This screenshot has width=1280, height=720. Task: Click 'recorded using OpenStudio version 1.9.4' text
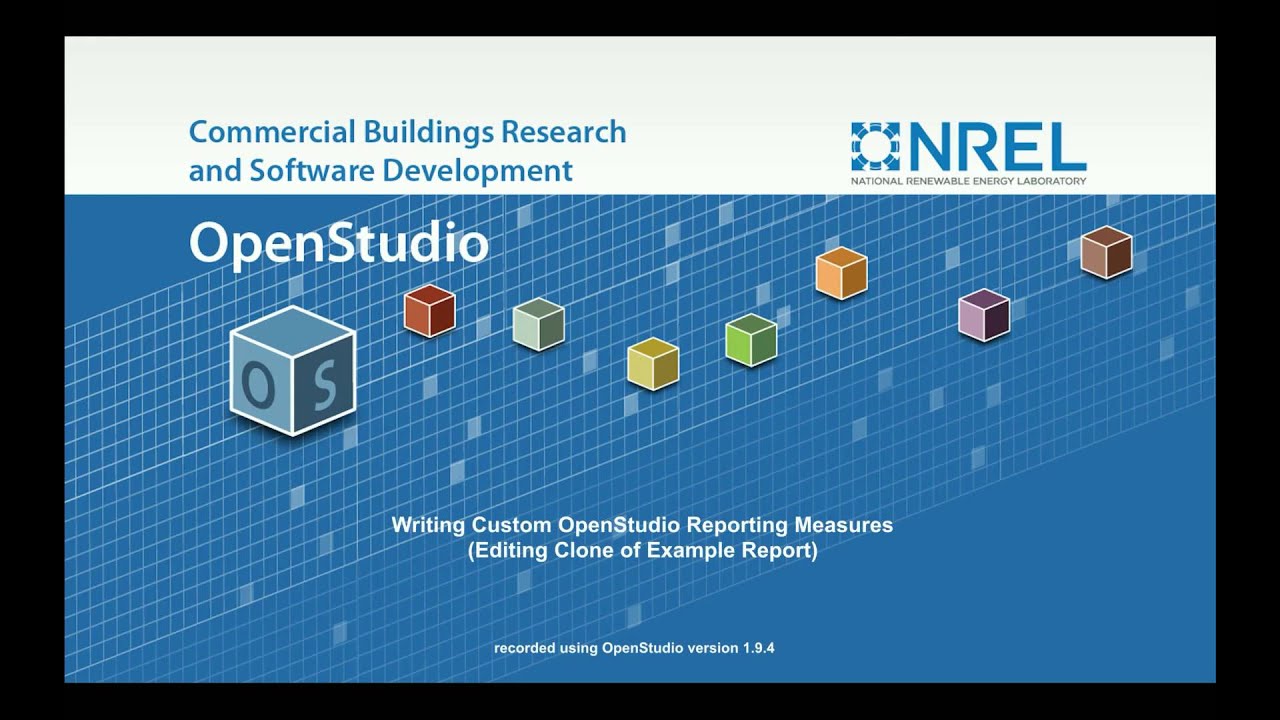[x=634, y=648]
